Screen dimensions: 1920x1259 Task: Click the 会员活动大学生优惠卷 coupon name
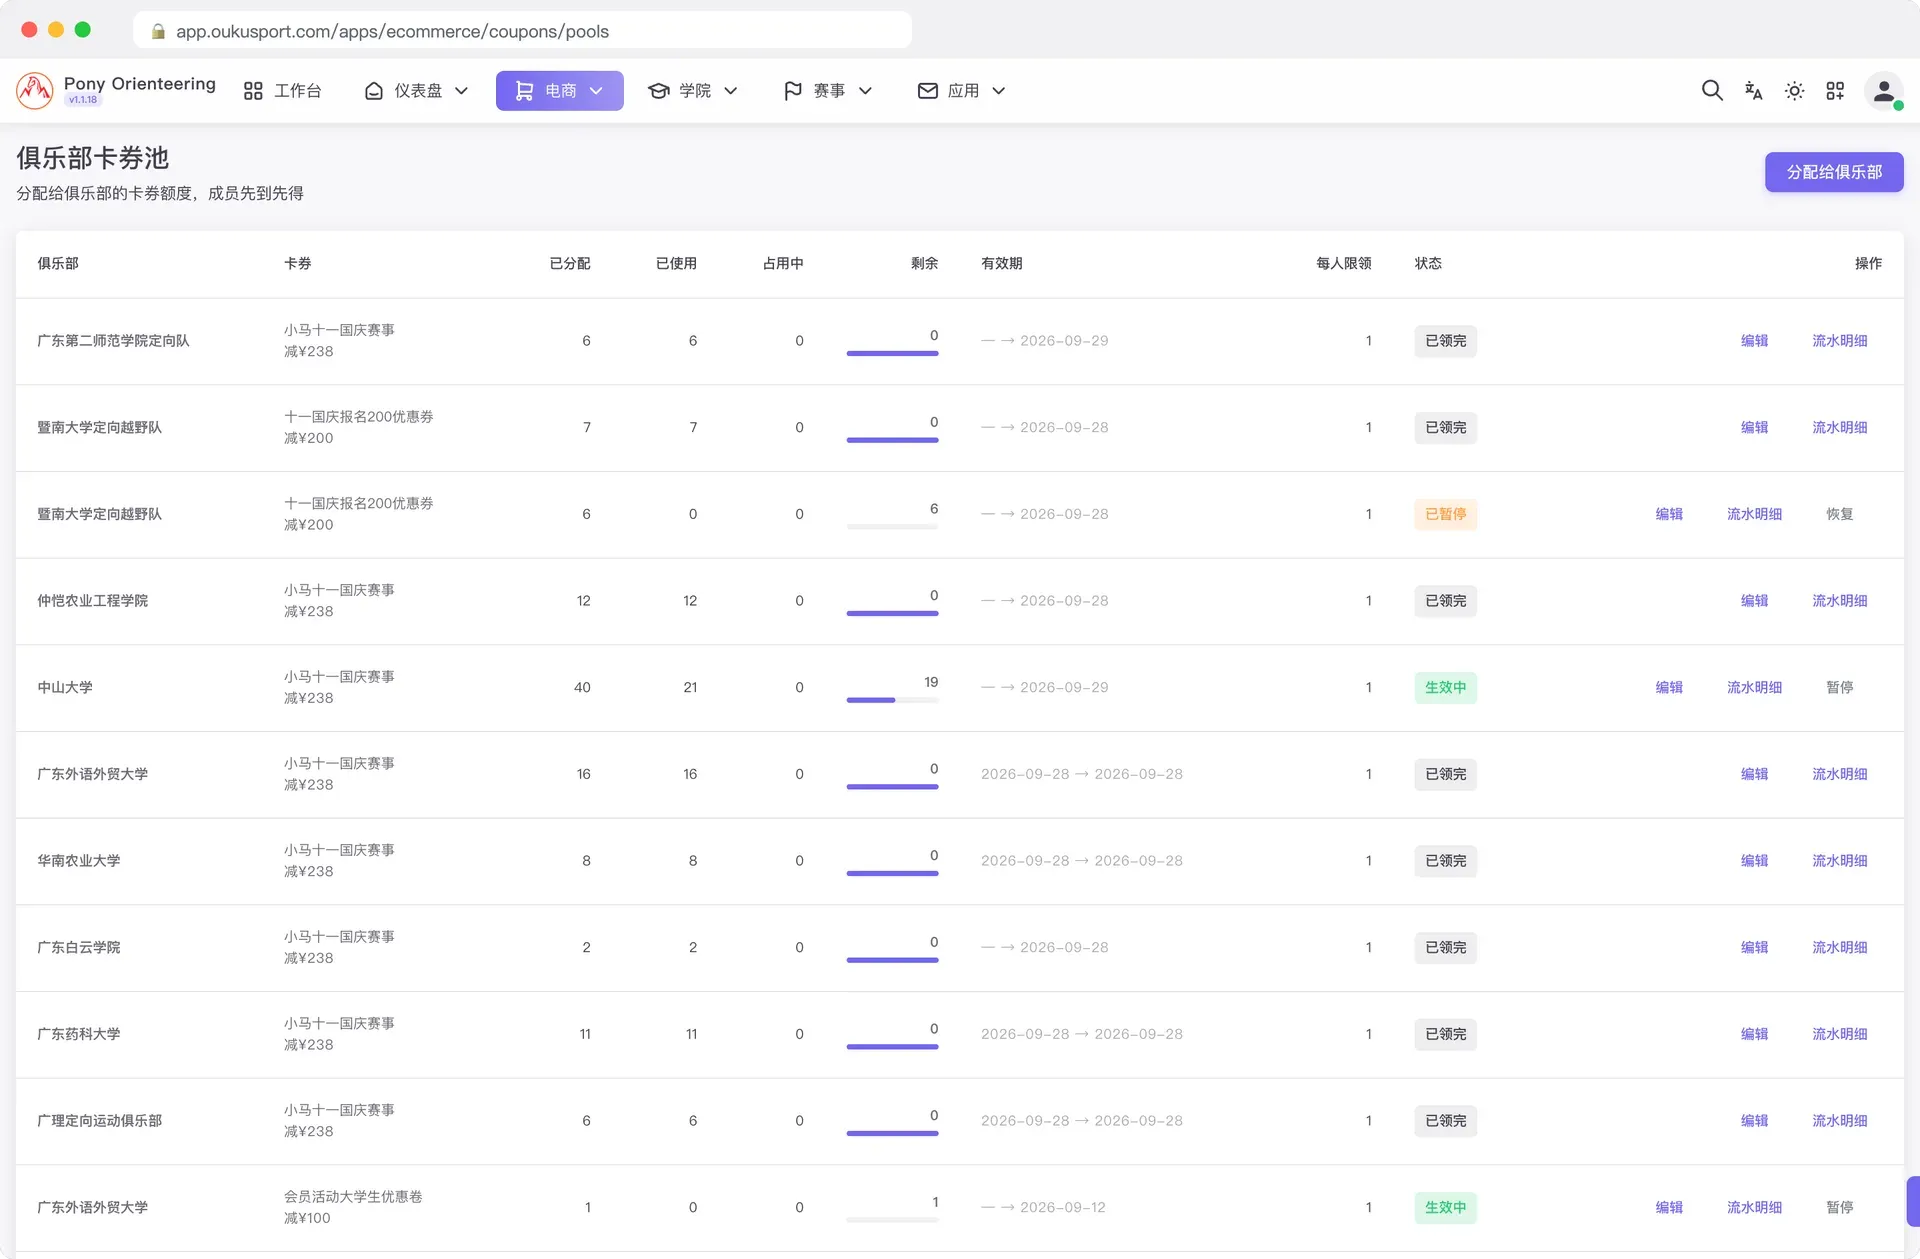point(353,1197)
